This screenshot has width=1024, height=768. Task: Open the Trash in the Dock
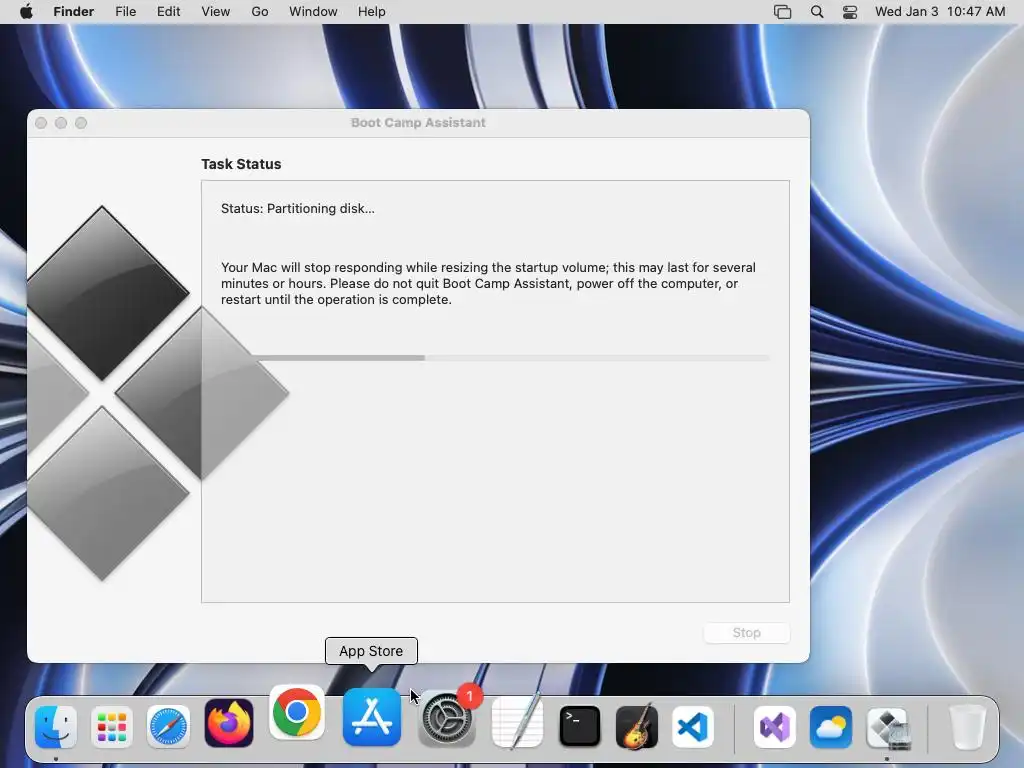click(967, 726)
